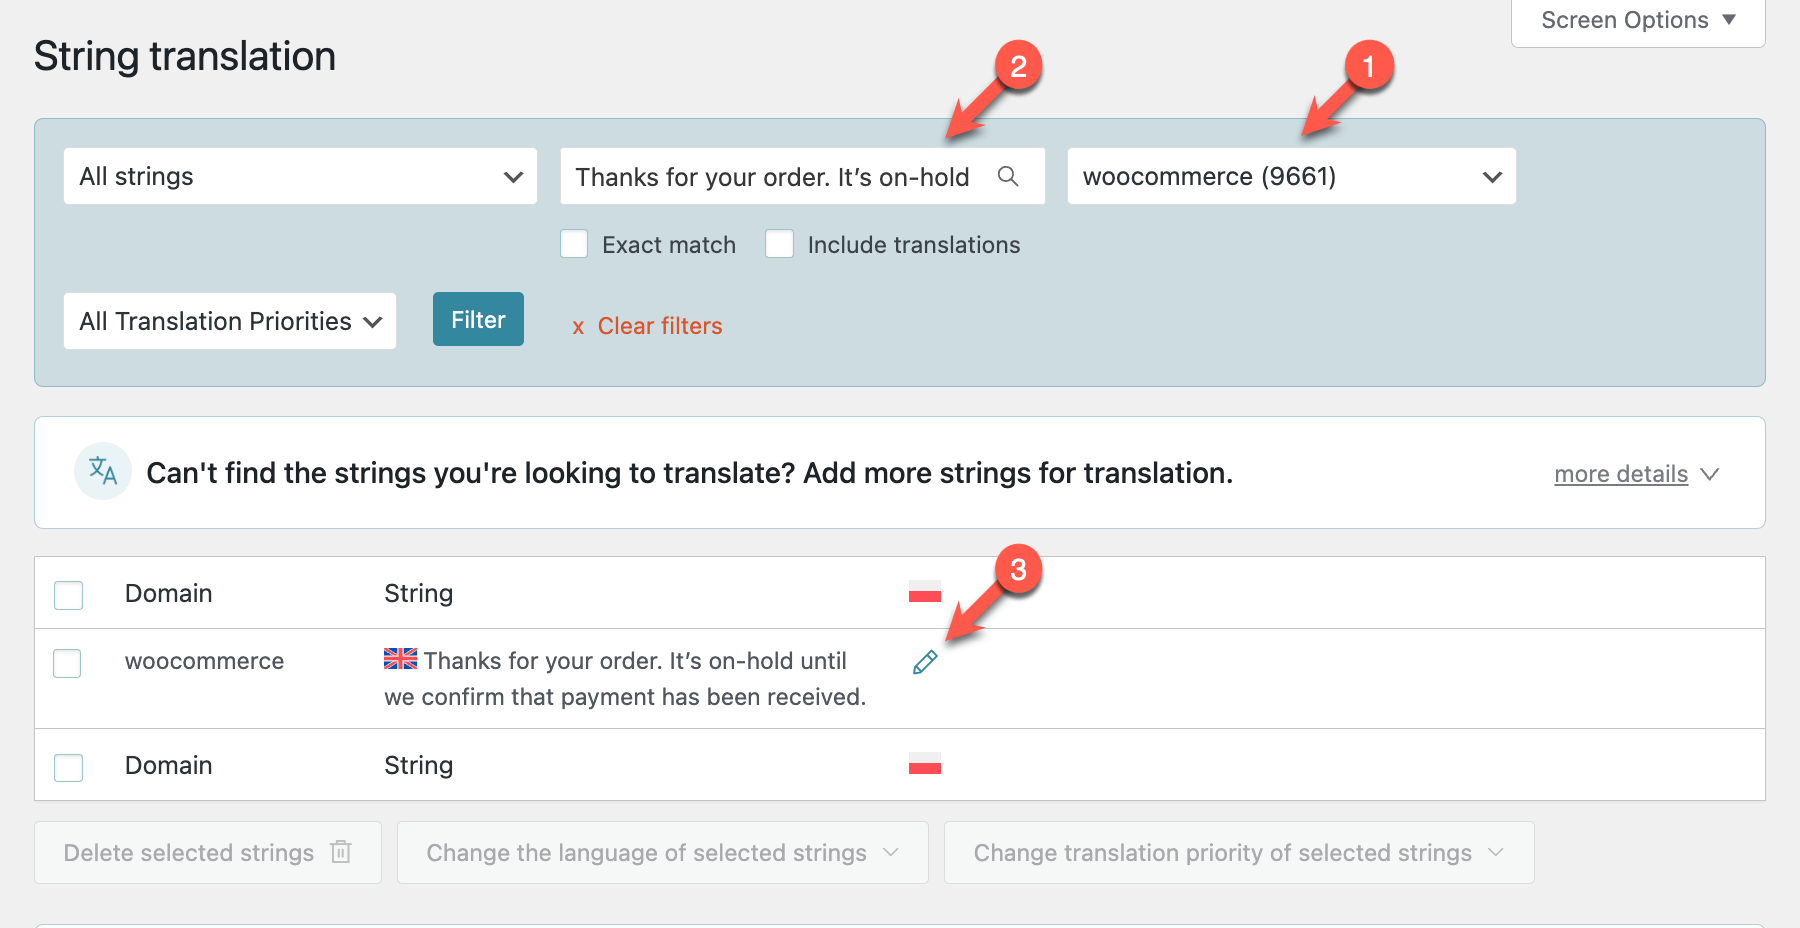Viewport: 1800px width, 928px height.
Task: Click the magnifier icon in search field
Action: 1008,177
